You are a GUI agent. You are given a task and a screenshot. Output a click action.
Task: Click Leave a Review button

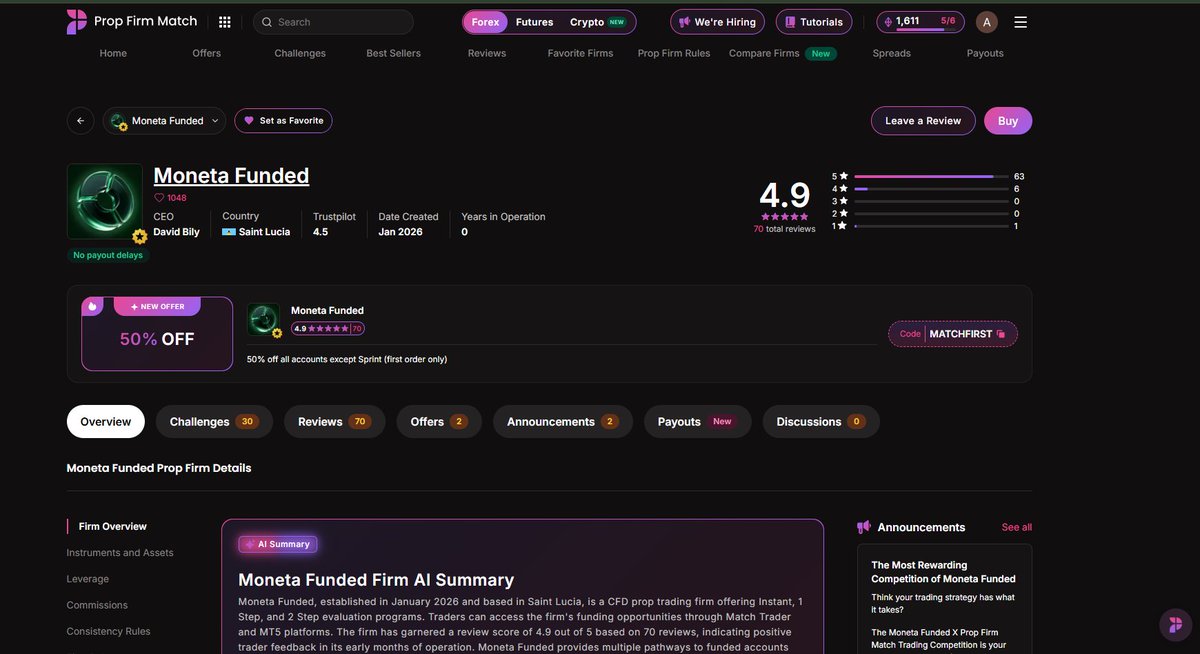pyautogui.click(x=923, y=121)
